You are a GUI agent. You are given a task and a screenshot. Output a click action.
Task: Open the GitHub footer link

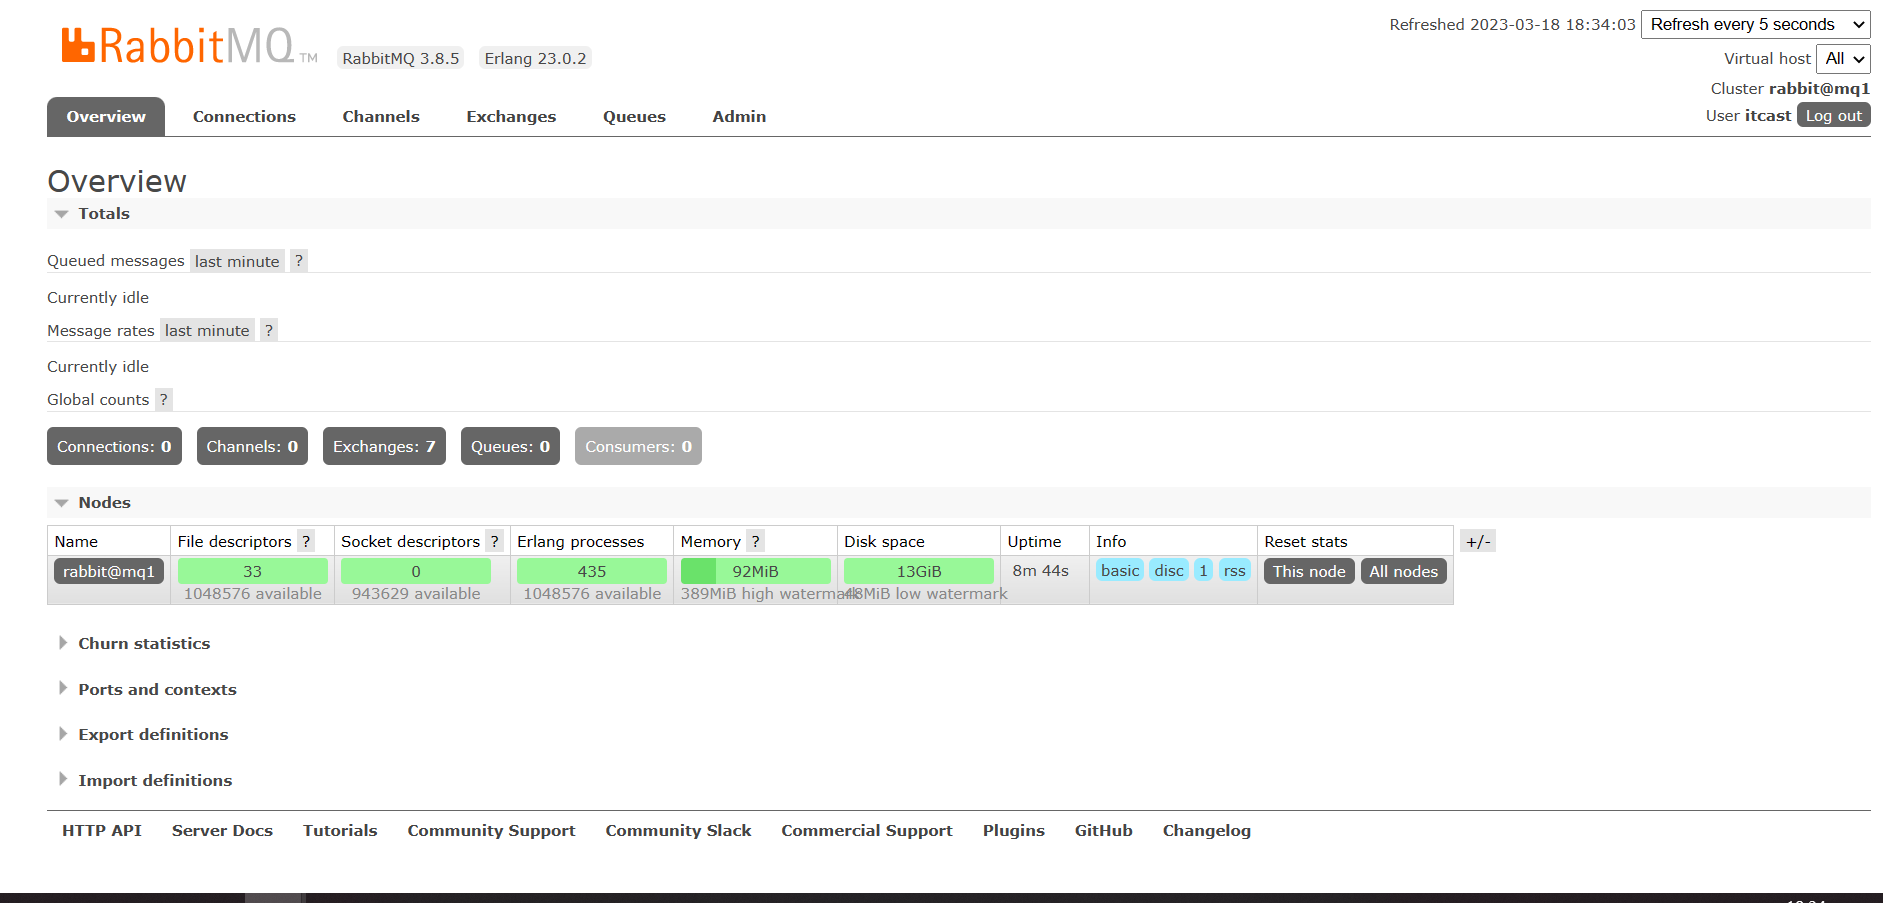pyautogui.click(x=1103, y=830)
